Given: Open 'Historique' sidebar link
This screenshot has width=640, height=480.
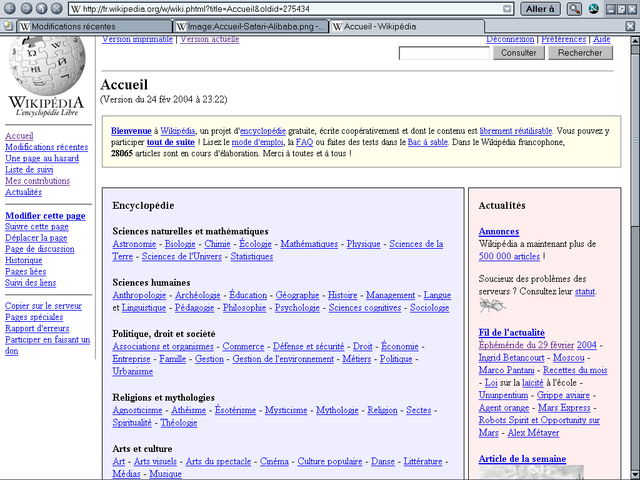Looking at the screenshot, I should (24, 260).
